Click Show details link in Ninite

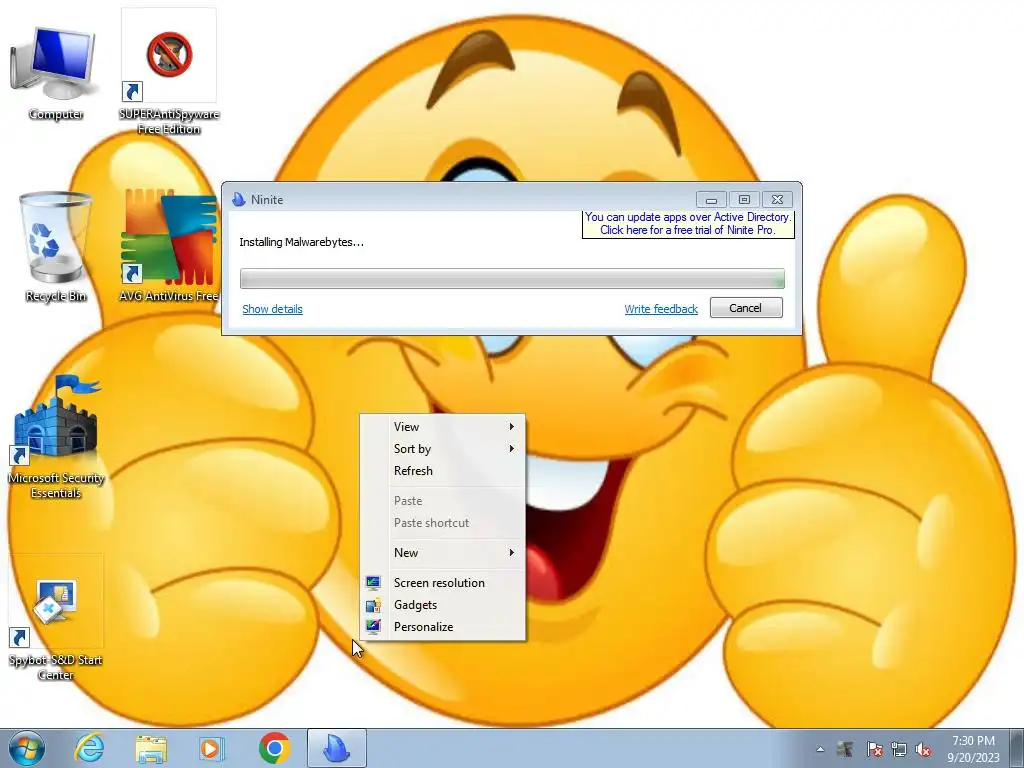pyautogui.click(x=272, y=309)
